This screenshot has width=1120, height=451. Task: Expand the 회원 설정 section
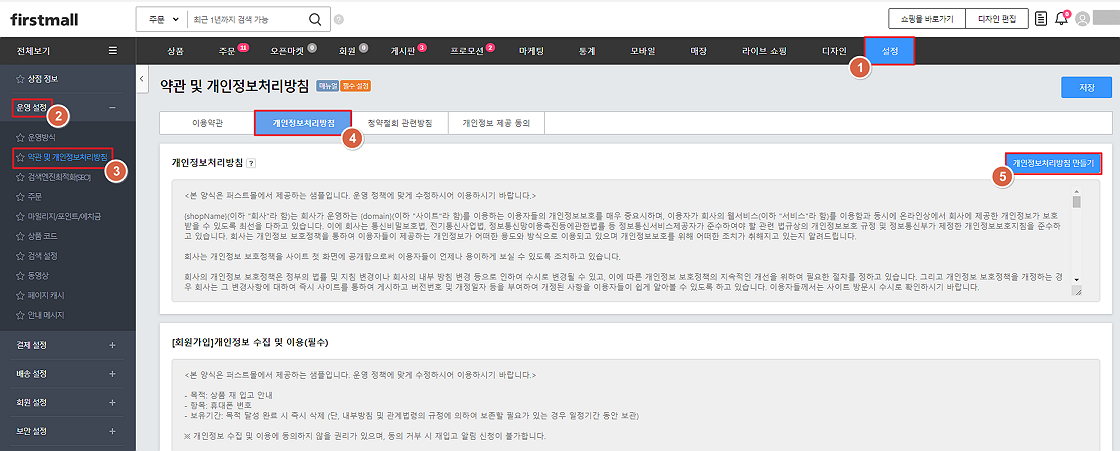[112, 402]
